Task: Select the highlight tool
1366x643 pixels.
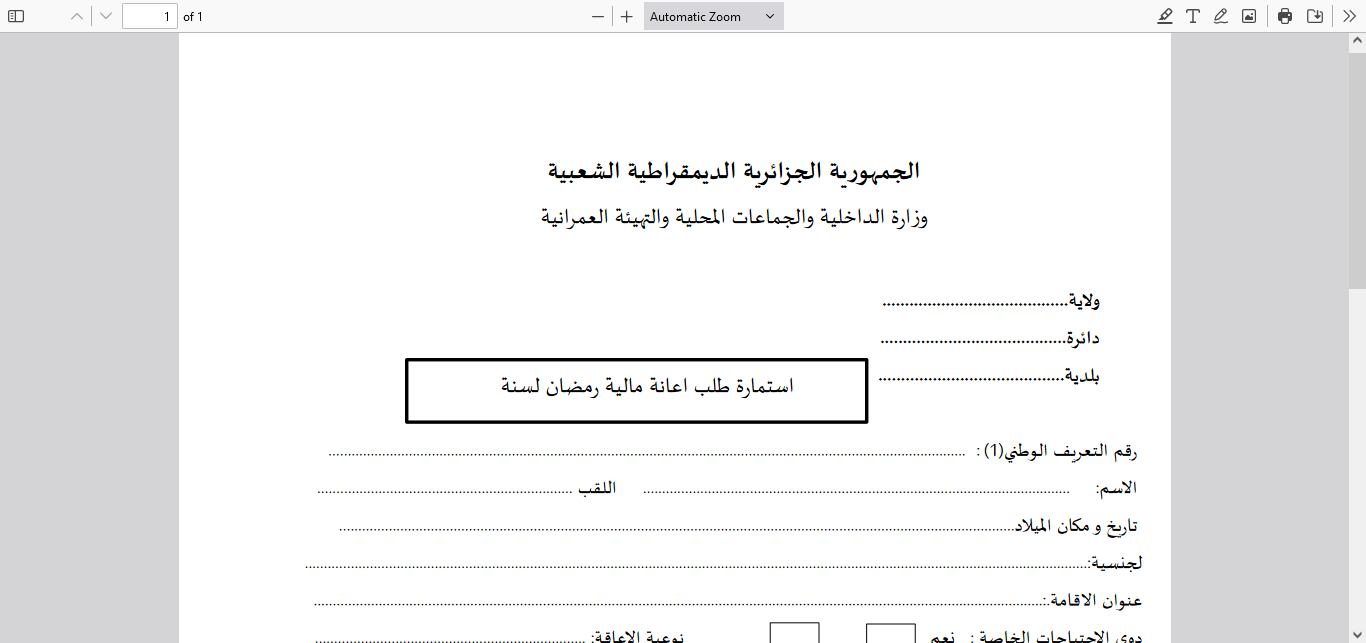Action: pos(1164,16)
